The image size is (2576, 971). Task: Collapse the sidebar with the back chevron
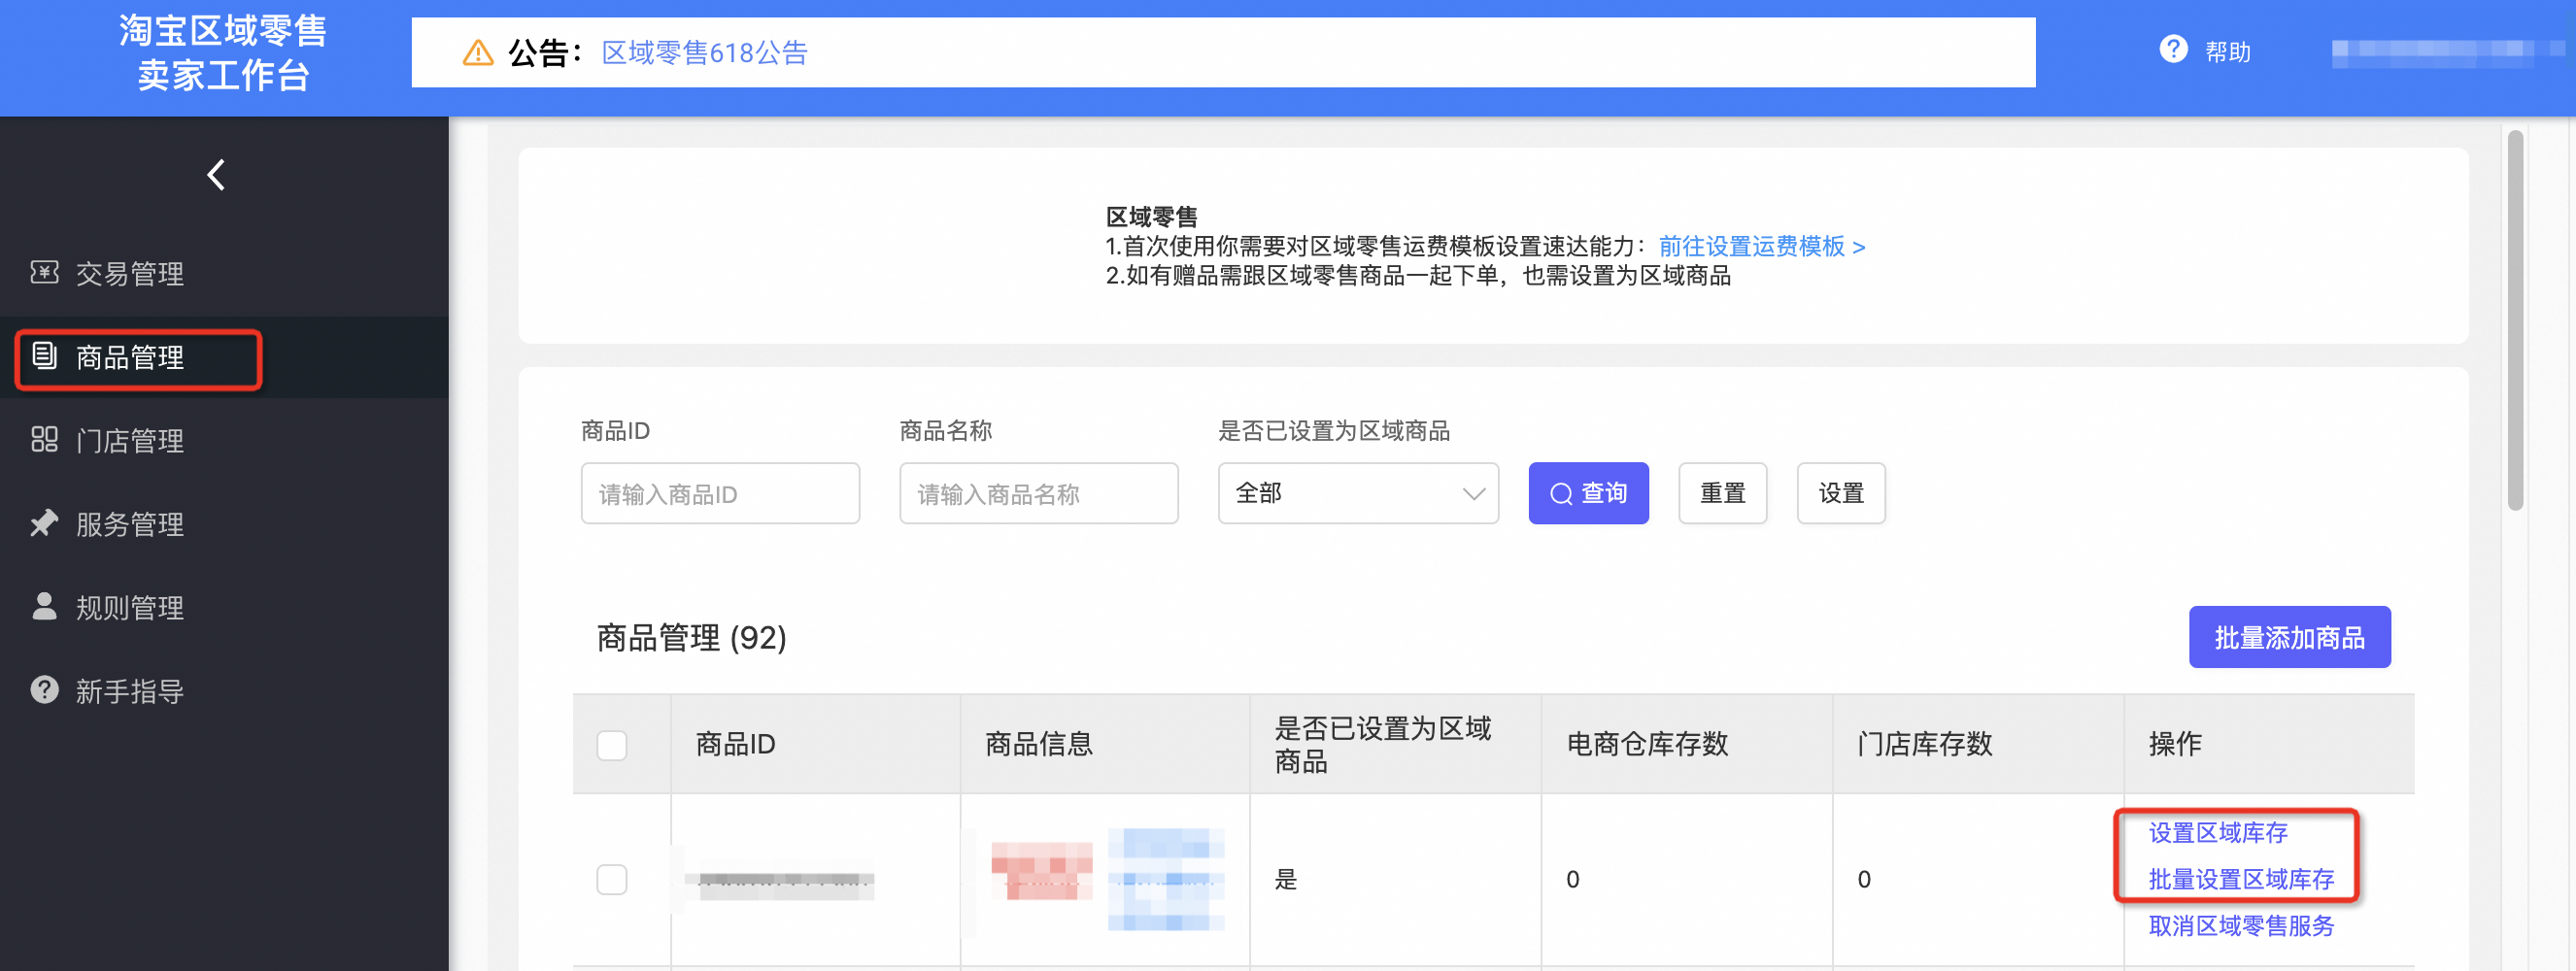(x=216, y=175)
